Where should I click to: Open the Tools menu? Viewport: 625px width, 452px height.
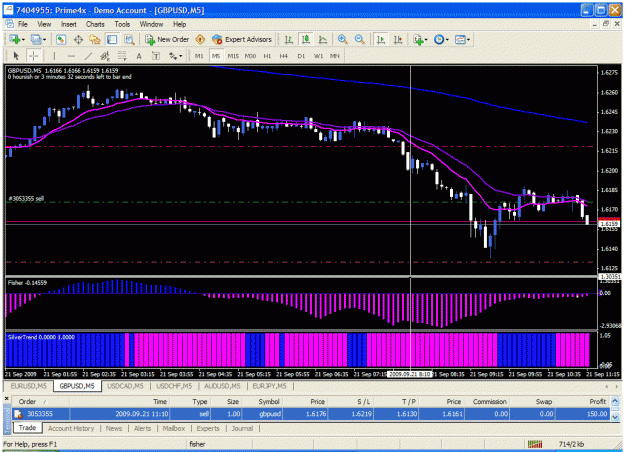click(122, 24)
